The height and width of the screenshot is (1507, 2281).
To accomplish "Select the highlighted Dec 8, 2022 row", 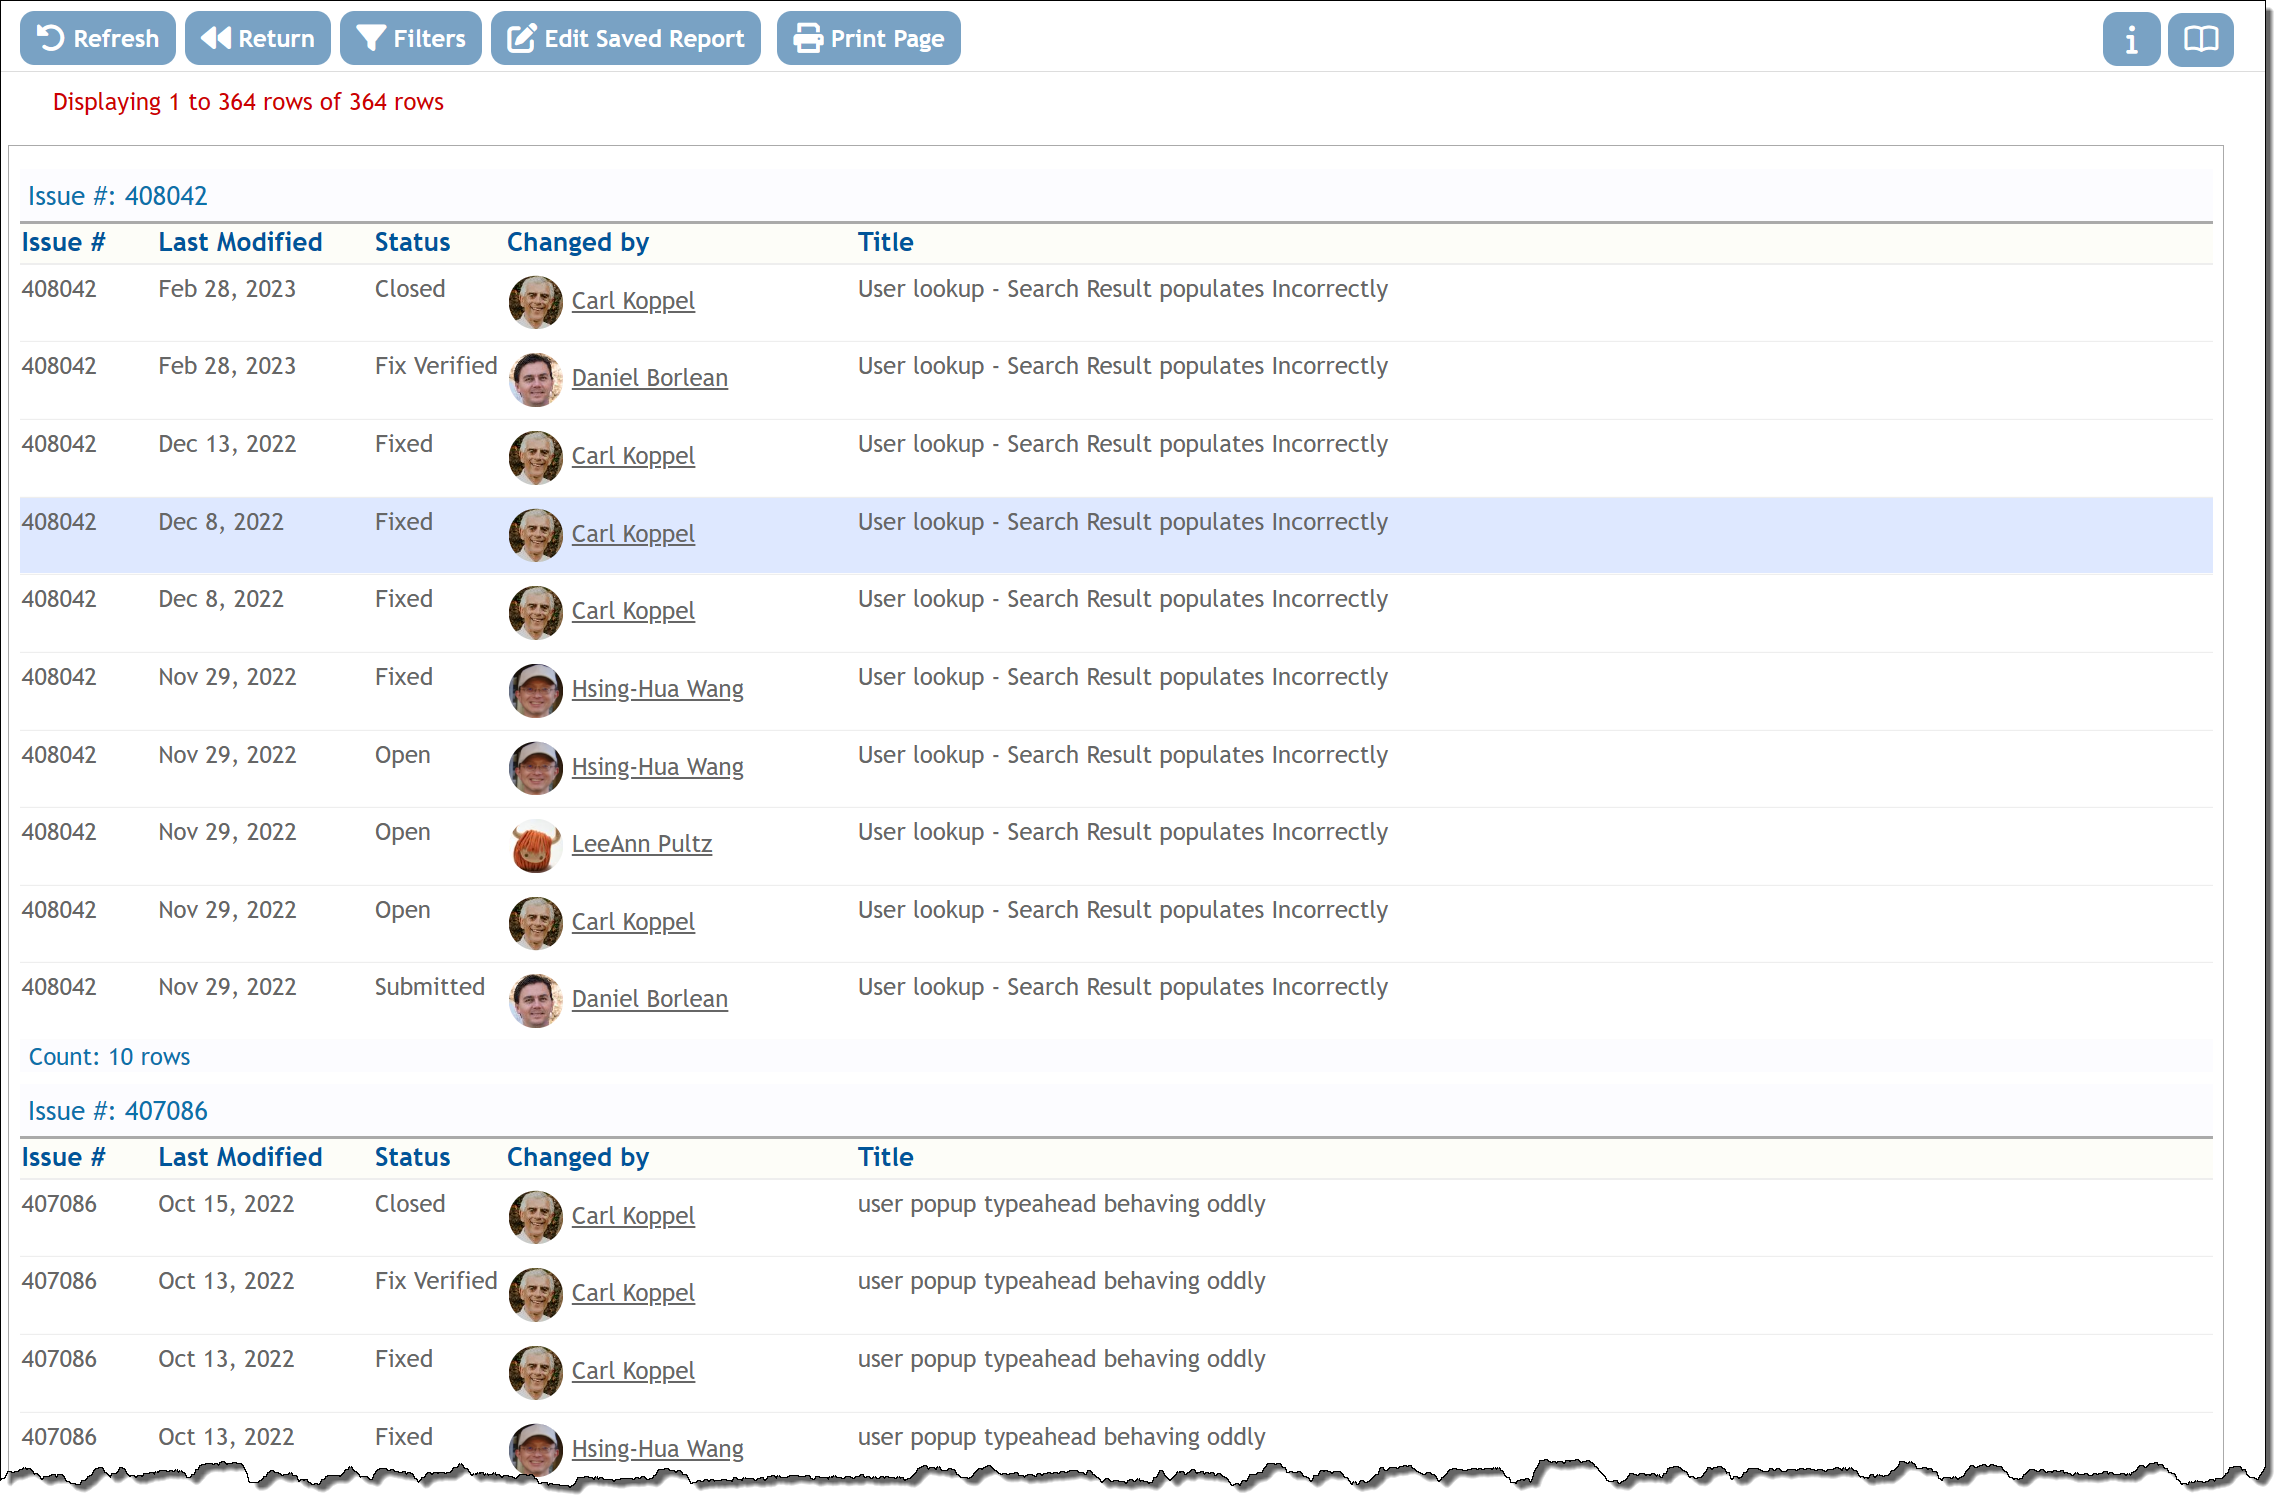I will 1115,535.
